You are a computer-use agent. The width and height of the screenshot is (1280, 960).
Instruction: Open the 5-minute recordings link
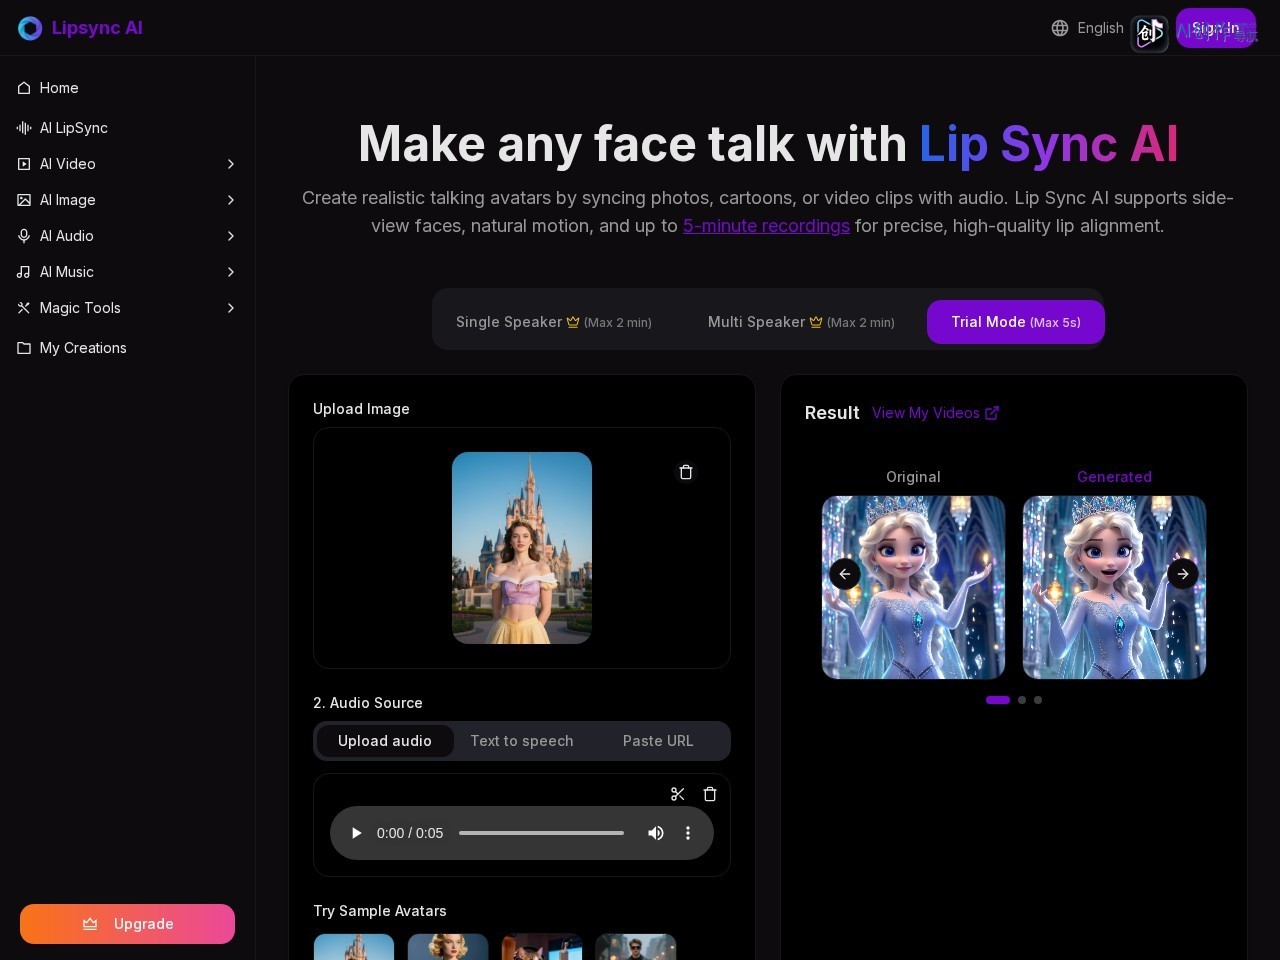pos(766,226)
